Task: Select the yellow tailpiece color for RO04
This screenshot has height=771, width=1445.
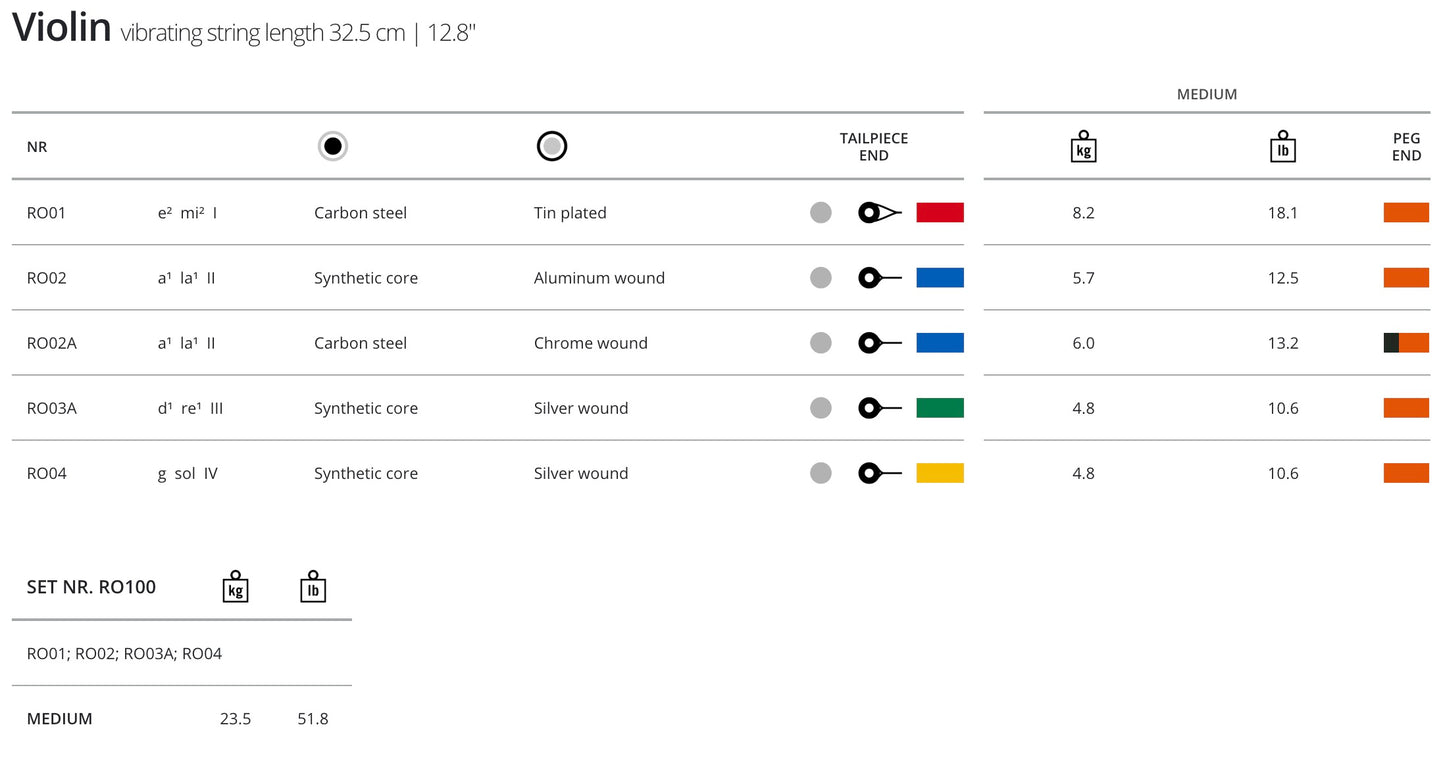Action: [940, 473]
